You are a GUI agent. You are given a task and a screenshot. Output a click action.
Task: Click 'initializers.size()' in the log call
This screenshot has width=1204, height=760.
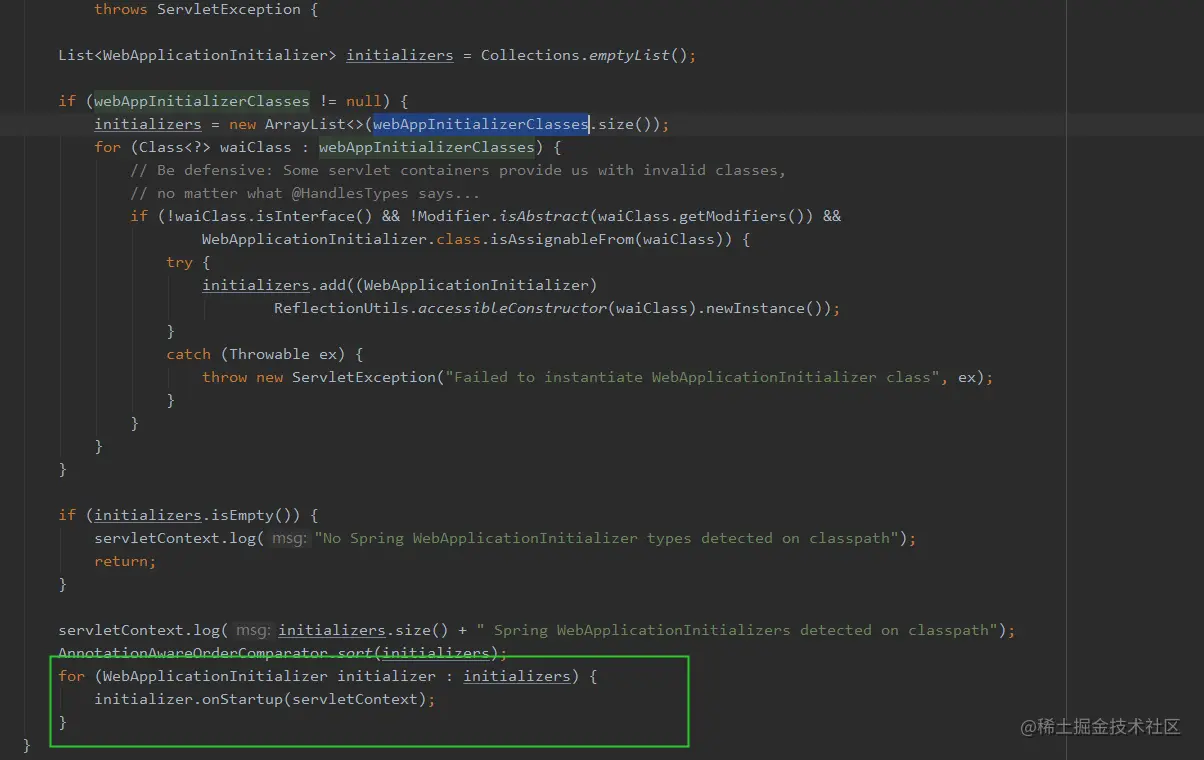point(364,630)
